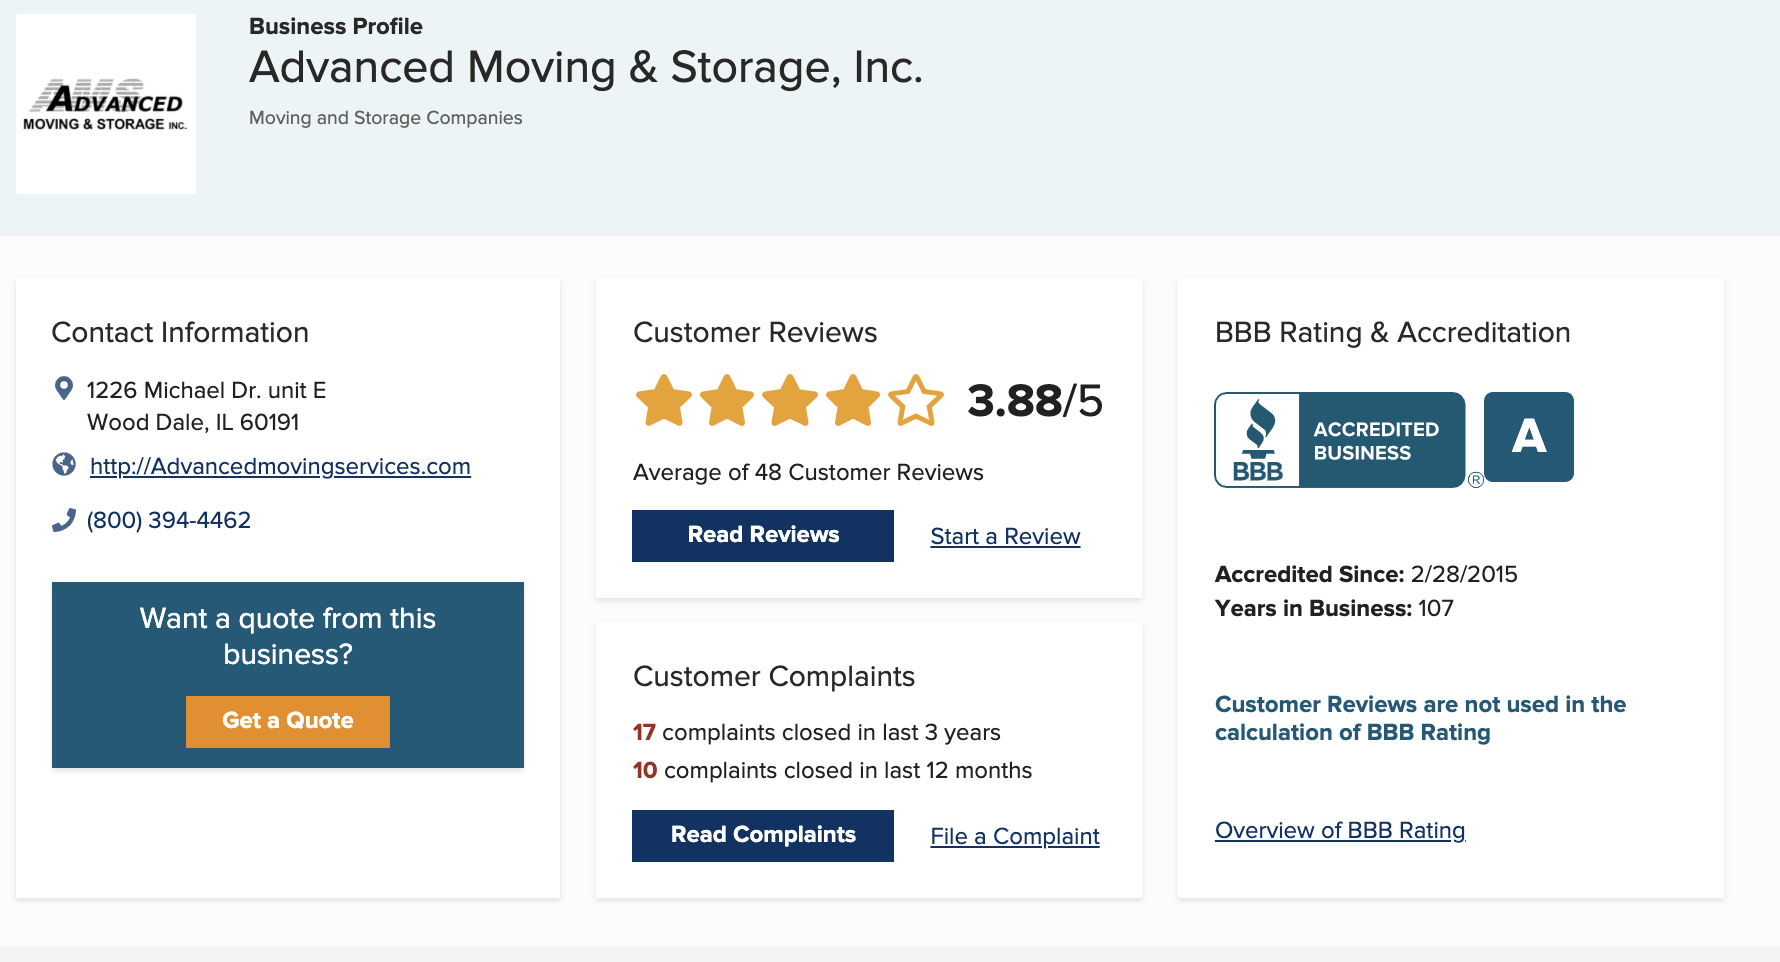Screen dimensions: 1780x962
Task: Click the Read Reviews button
Action: [763, 536]
